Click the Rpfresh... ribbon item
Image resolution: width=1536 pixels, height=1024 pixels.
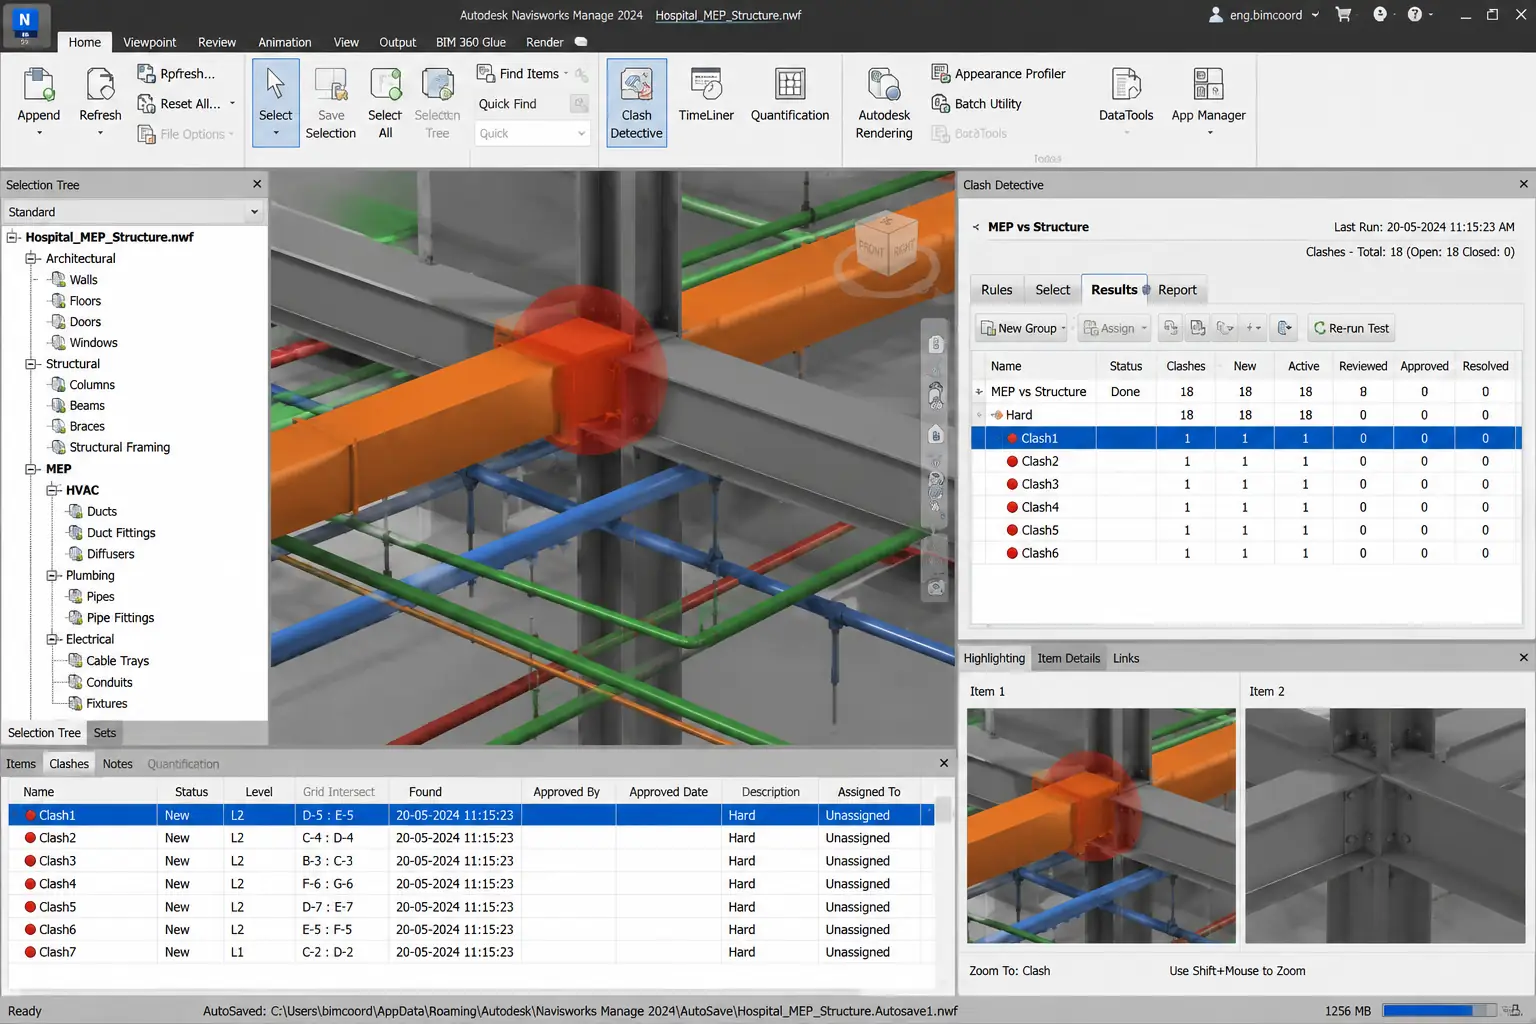176,73
